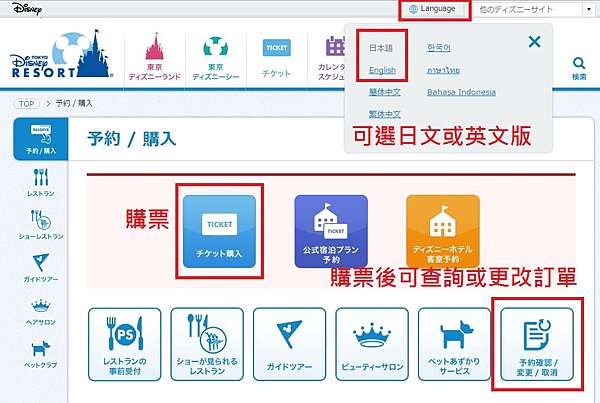Image resolution: width=600 pixels, height=403 pixels.
Task: Open the calendar schedule navigation item
Action: click(332, 58)
